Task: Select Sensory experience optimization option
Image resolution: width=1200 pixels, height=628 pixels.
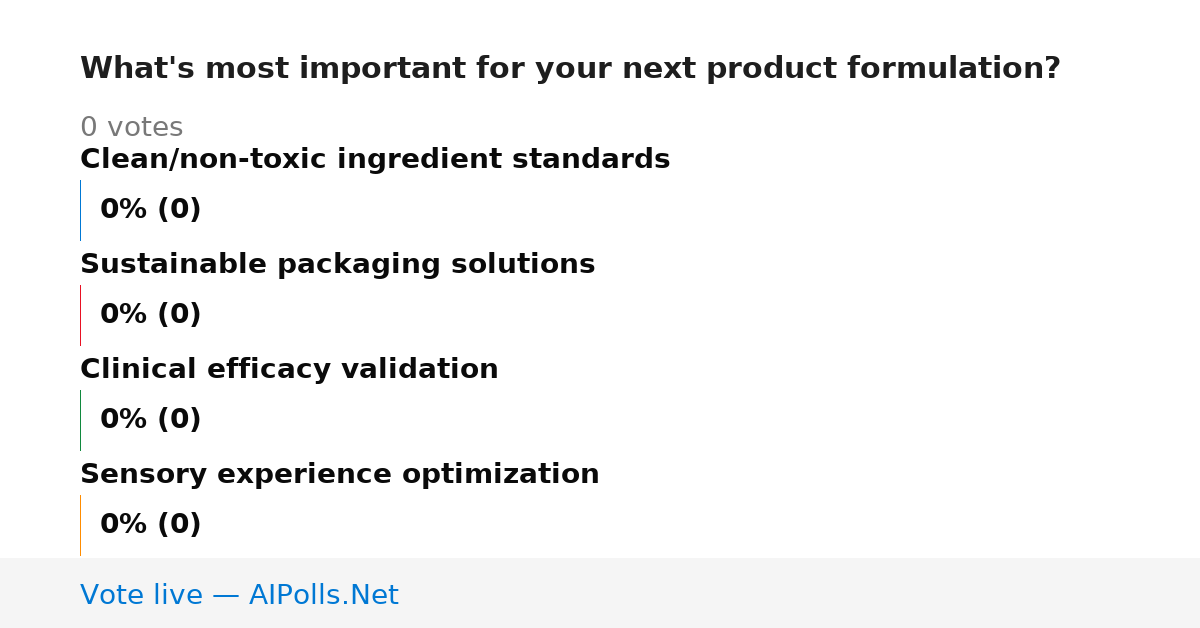Action: 340,474
